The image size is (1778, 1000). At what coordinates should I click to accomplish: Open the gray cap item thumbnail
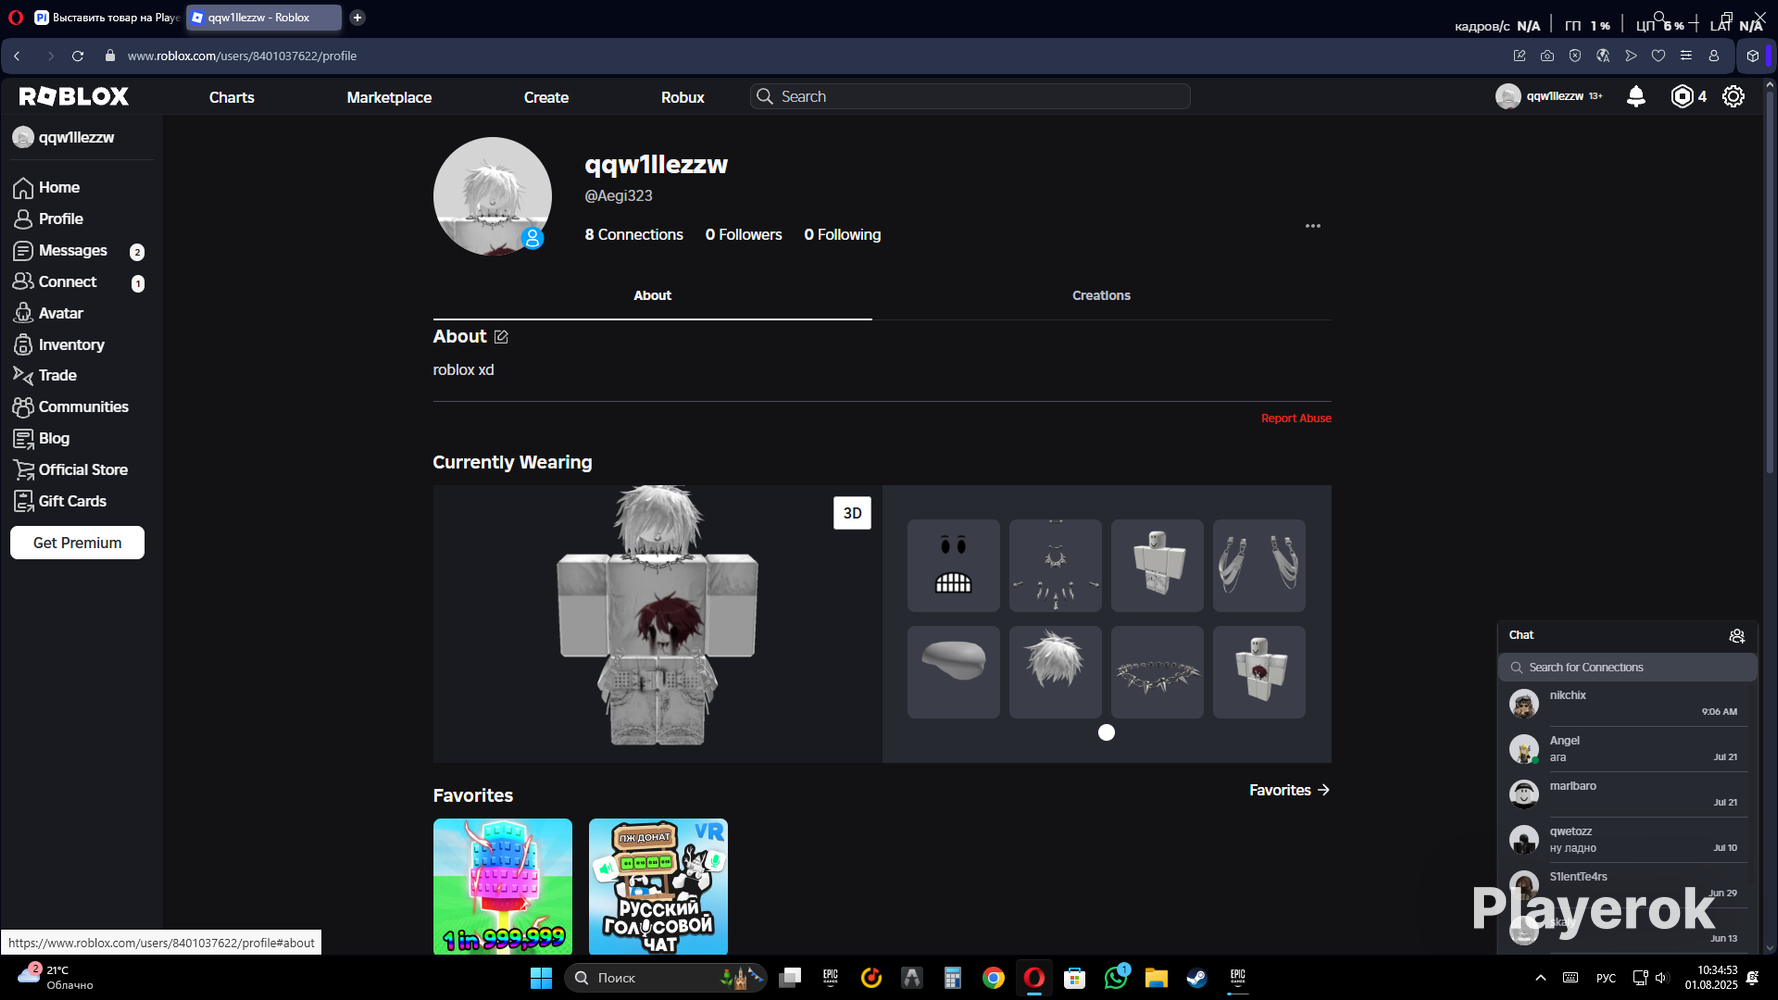click(x=953, y=672)
